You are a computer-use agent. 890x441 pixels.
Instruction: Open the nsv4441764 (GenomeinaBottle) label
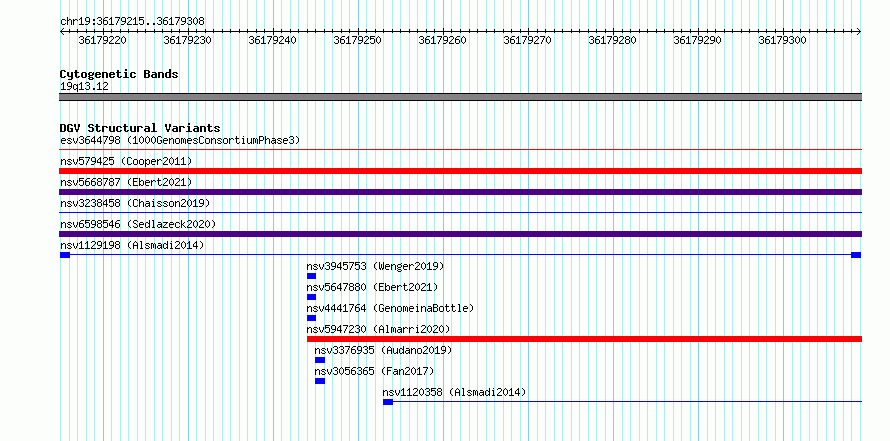tap(390, 308)
